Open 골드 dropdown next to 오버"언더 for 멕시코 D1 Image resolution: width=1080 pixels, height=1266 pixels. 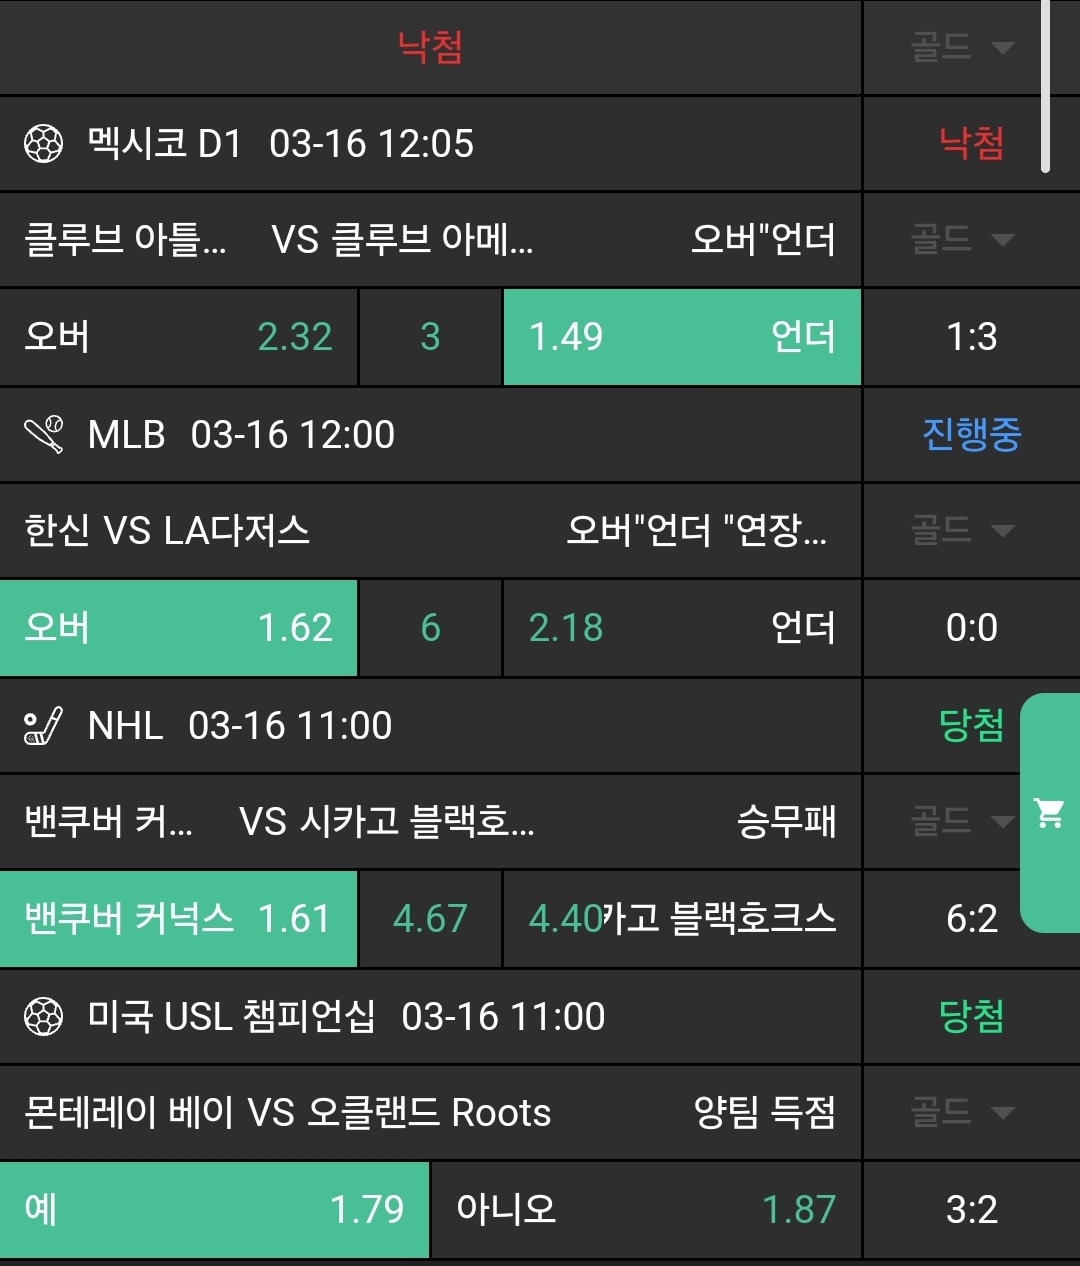click(962, 239)
